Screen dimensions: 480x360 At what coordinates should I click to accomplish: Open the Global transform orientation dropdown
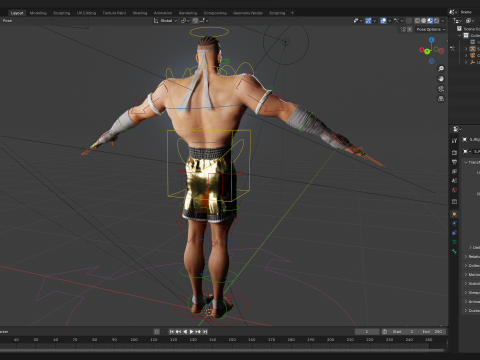point(165,21)
